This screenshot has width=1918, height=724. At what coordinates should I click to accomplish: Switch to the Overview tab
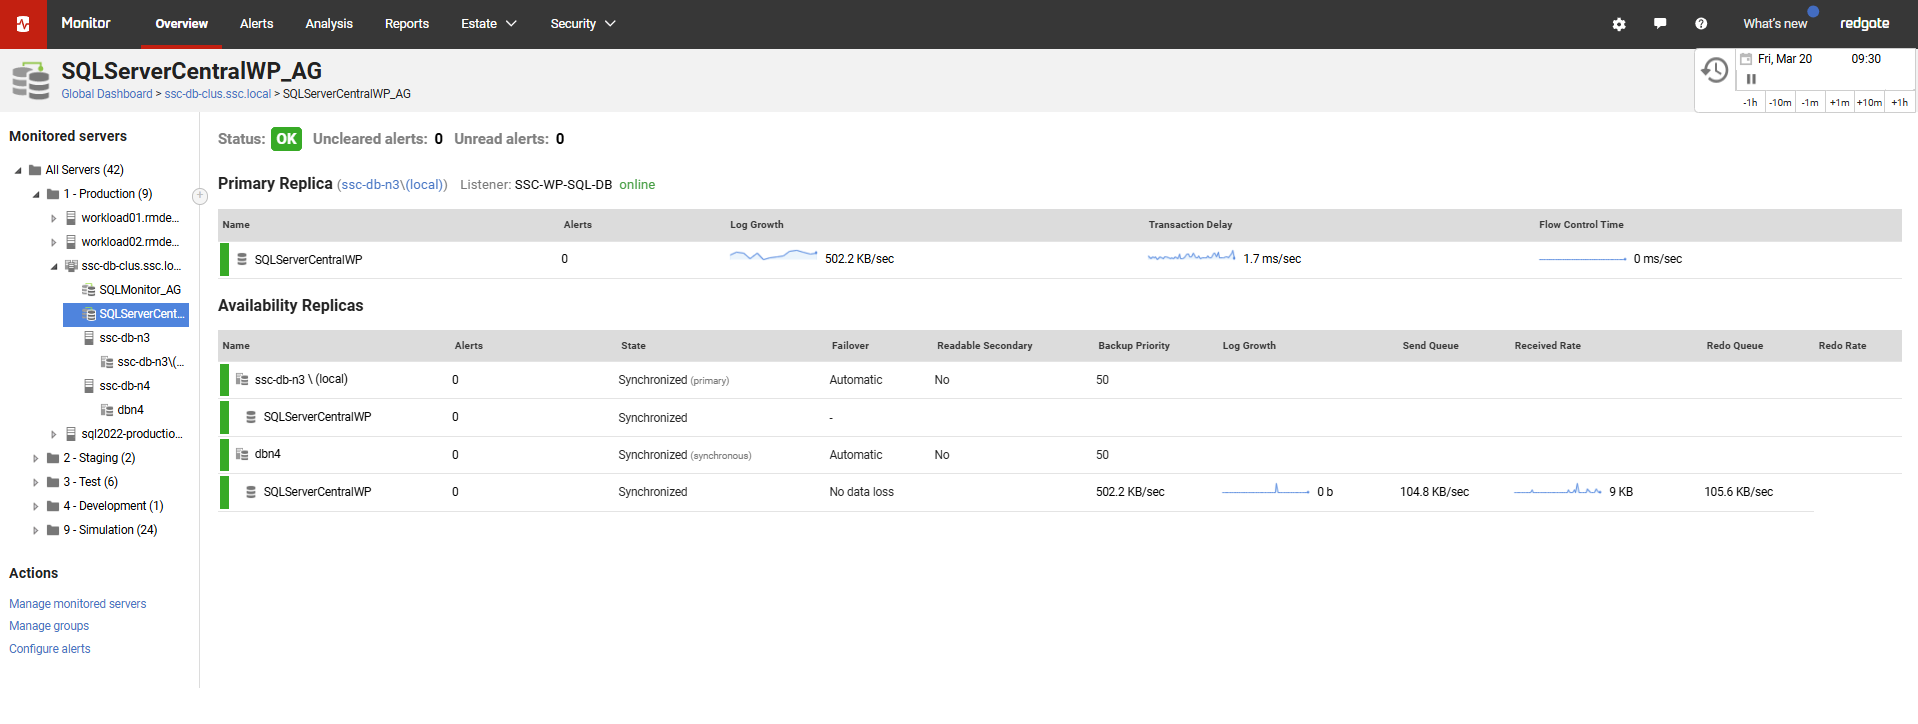click(x=181, y=24)
